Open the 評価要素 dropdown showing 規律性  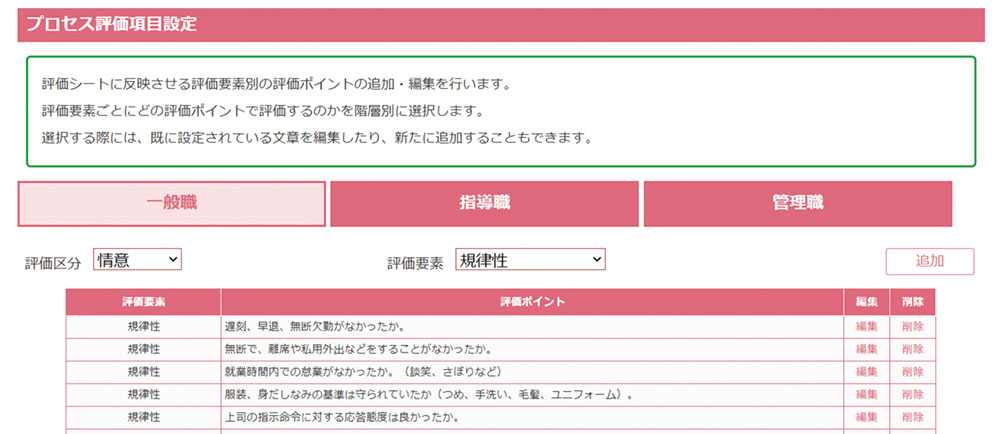(x=530, y=260)
